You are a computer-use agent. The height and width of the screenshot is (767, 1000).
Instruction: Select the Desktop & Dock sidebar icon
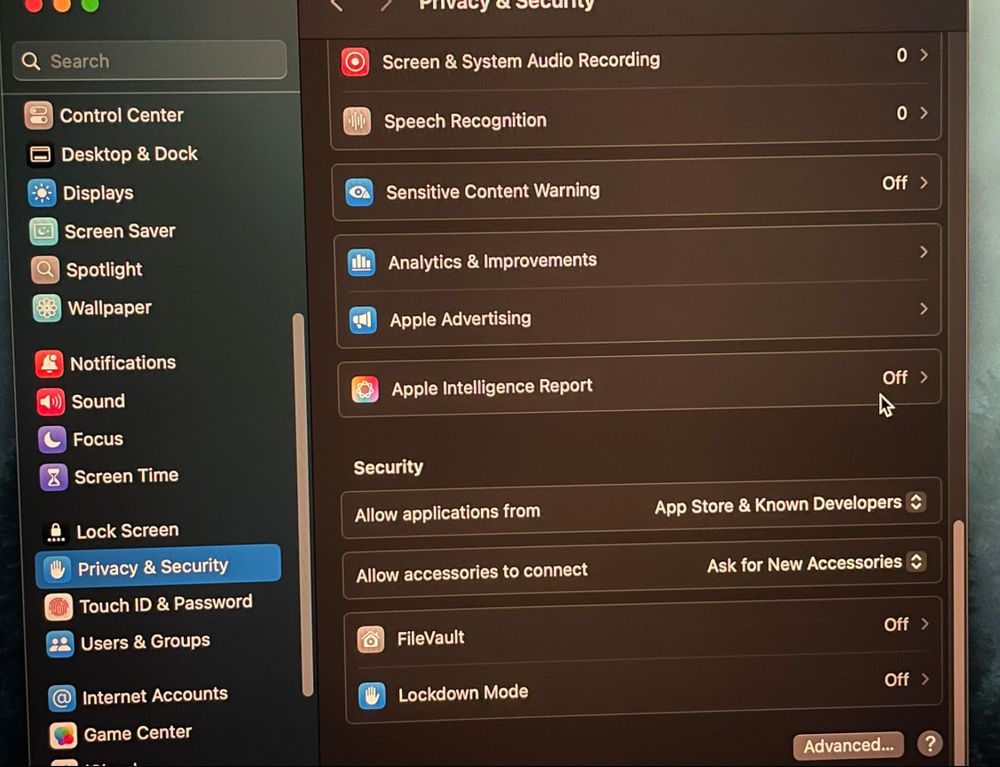40,154
